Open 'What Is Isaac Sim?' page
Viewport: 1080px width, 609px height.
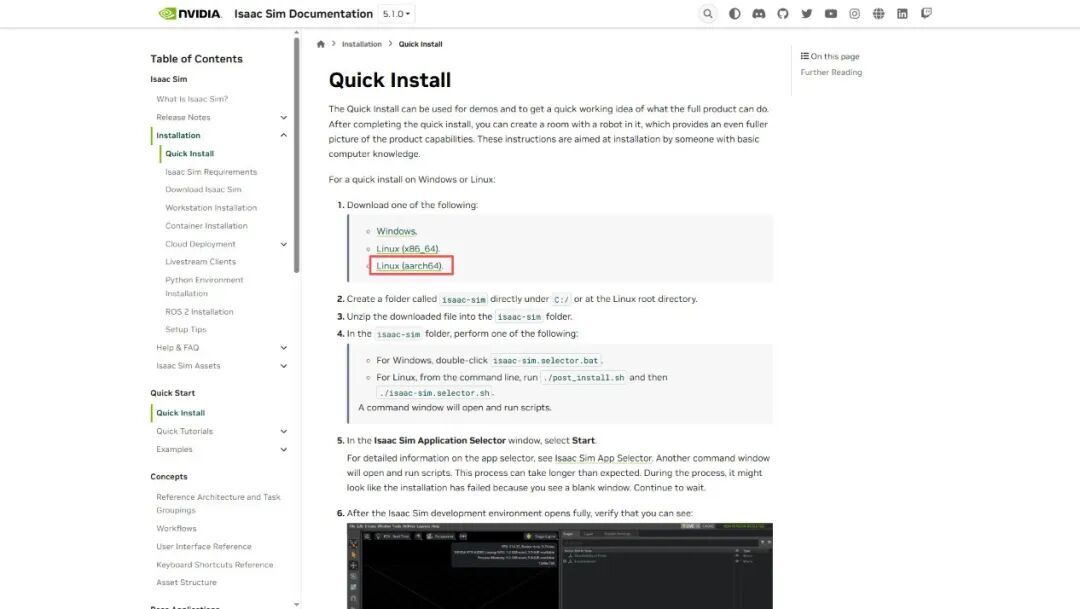coord(191,99)
